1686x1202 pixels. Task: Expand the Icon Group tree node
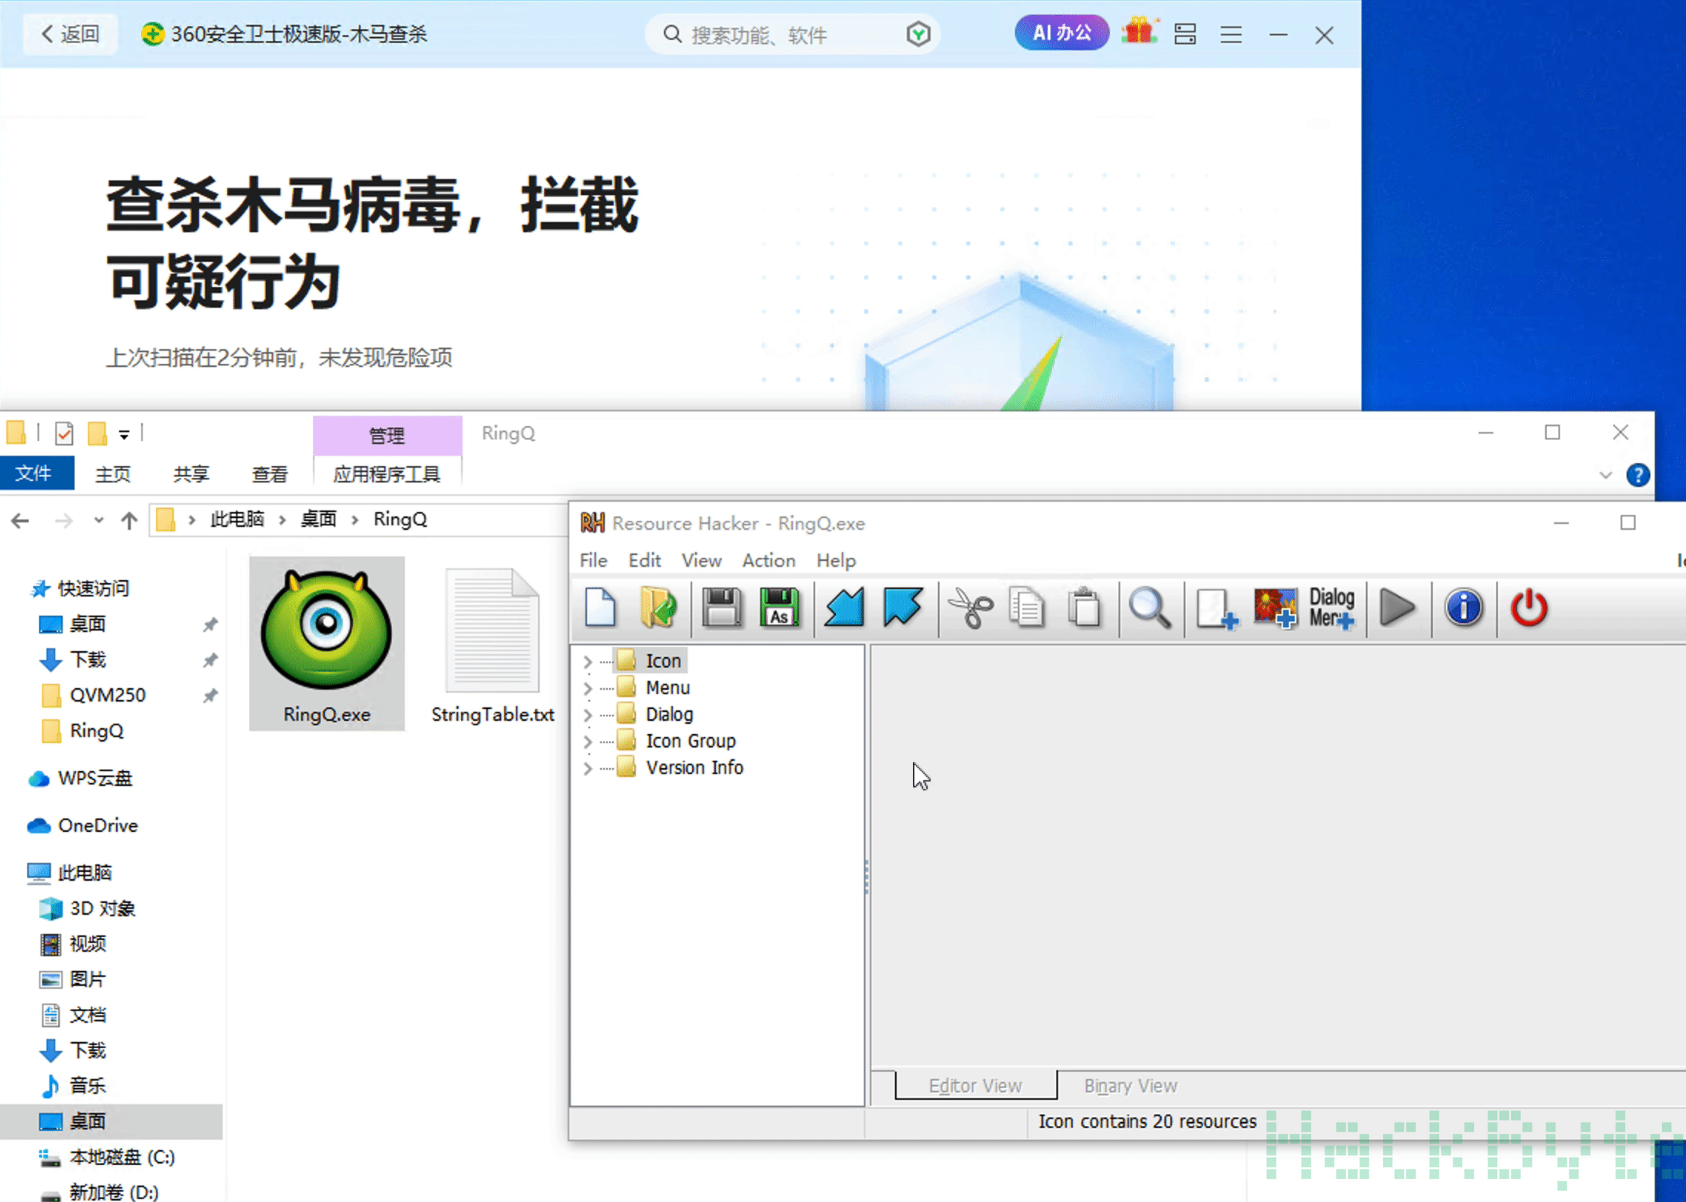588,741
